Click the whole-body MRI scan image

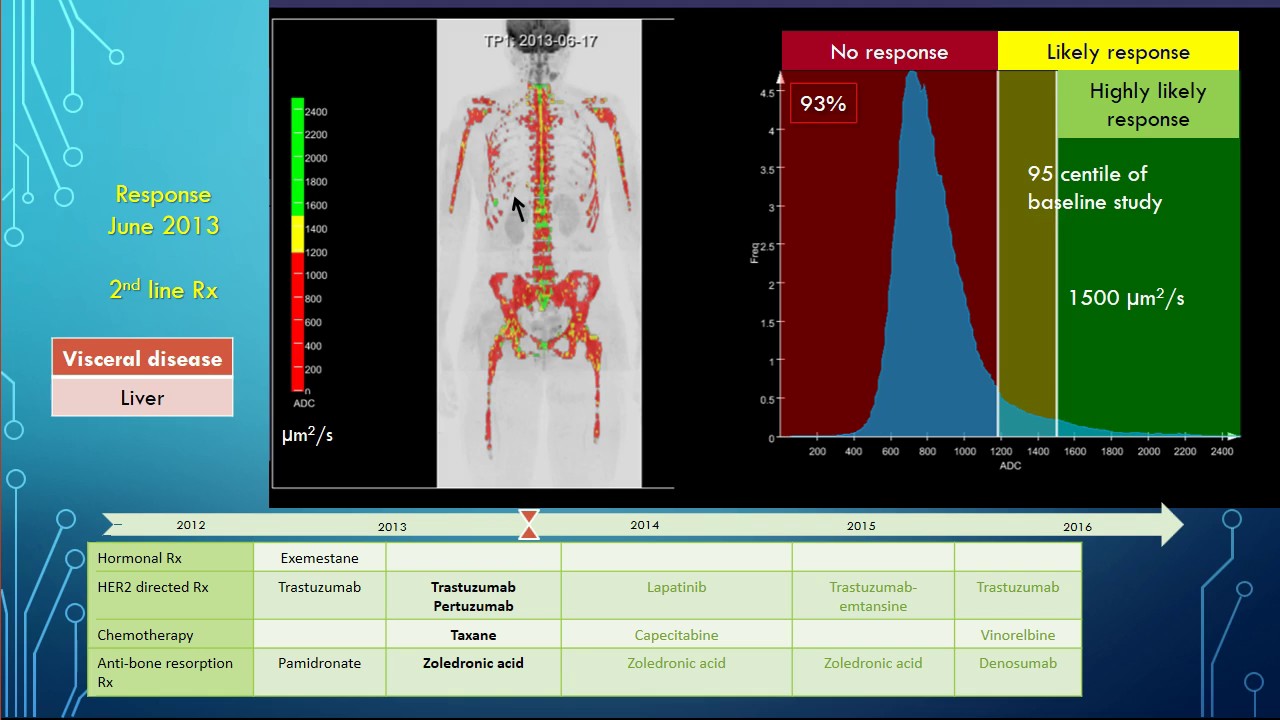tap(539, 255)
